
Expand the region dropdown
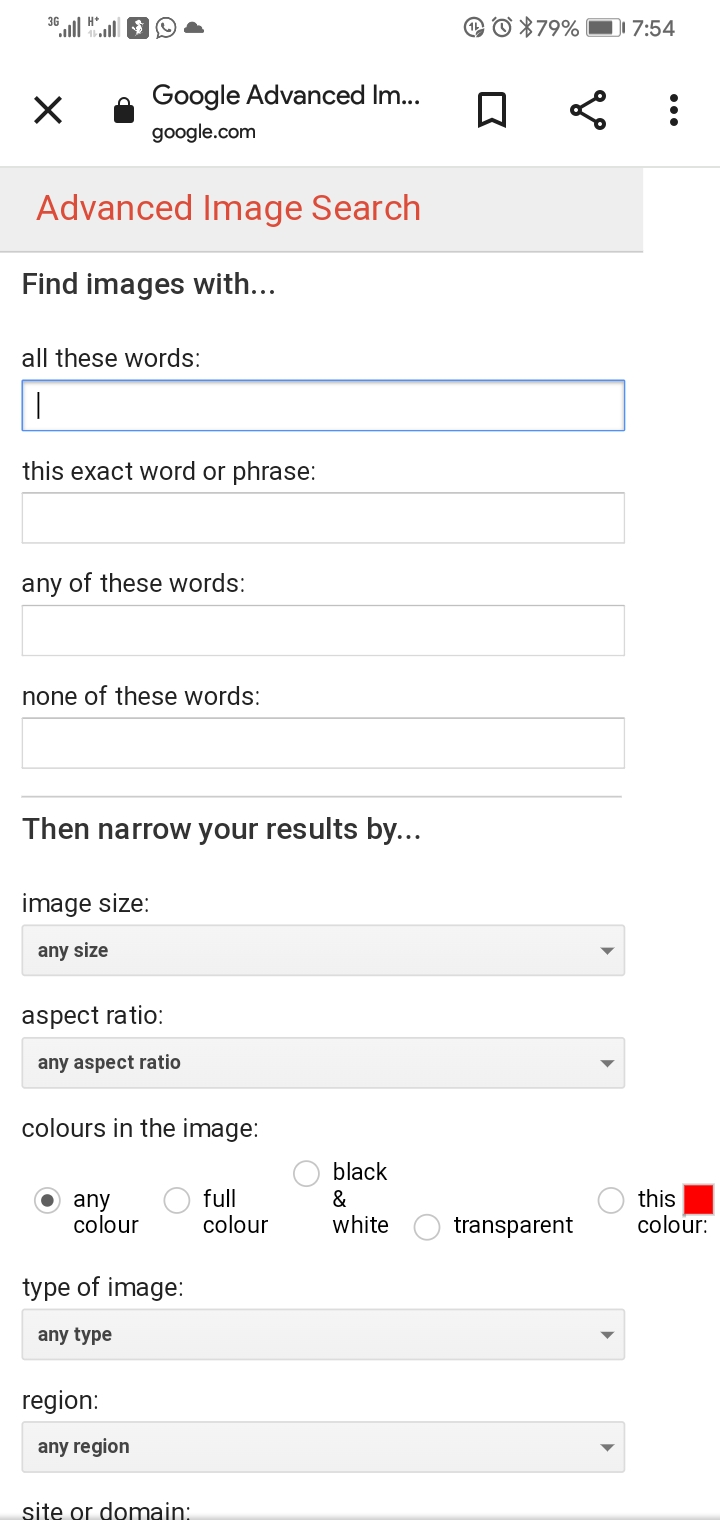[323, 1446]
